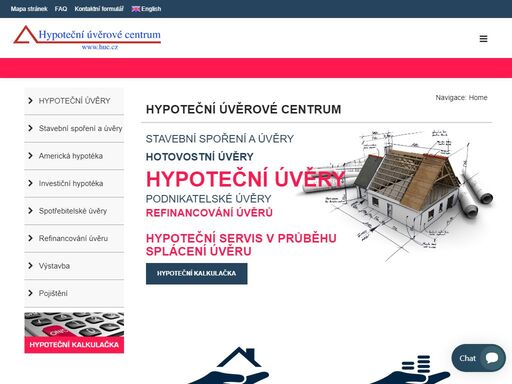The height and width of the screenshot is (384, 512).
Task: Expand the chevron next to Spotřebitelské úvěry
Action: coord(30,211)
